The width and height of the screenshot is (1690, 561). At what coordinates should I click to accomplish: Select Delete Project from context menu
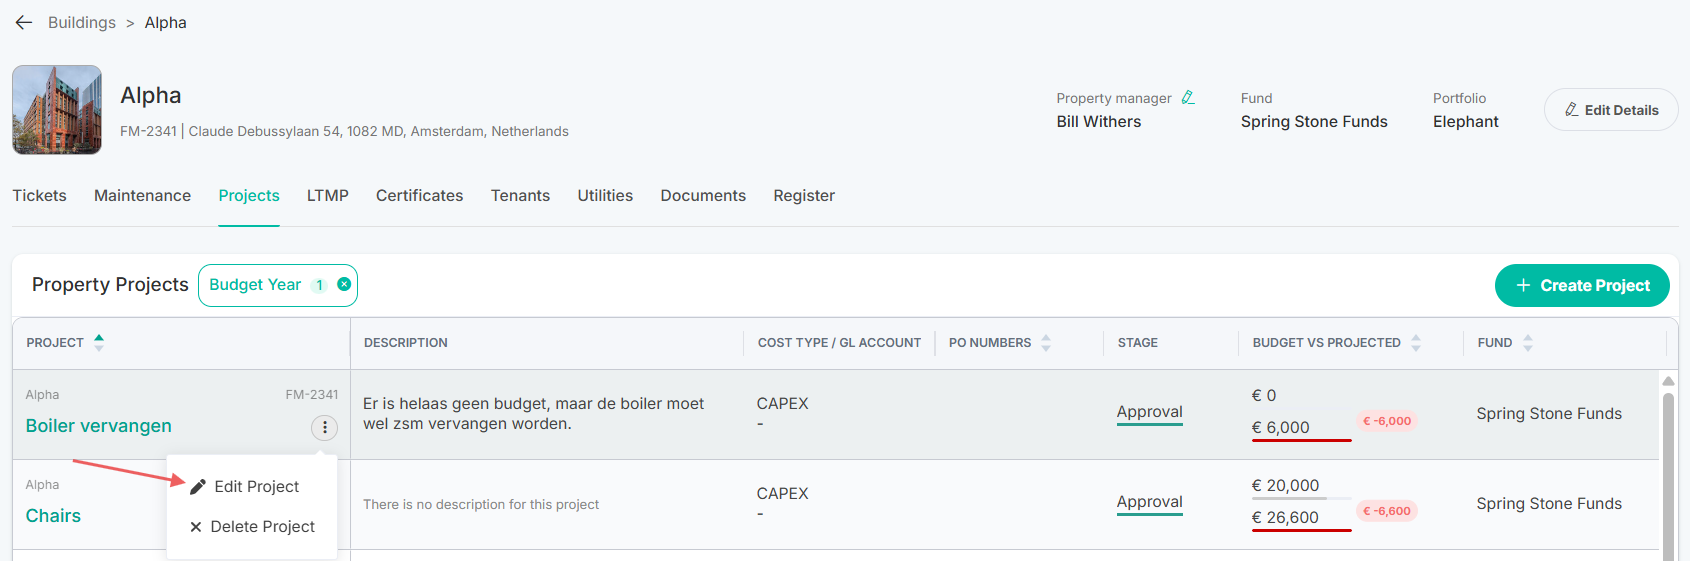pos(252,526)
